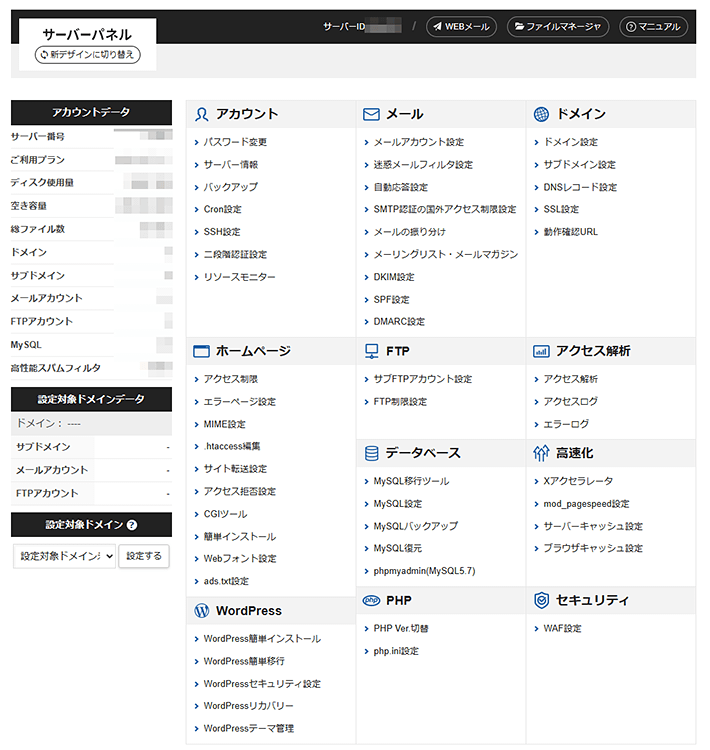Click the database cylinder icon
Screen dimensions: 710x750
pos(371,453)
